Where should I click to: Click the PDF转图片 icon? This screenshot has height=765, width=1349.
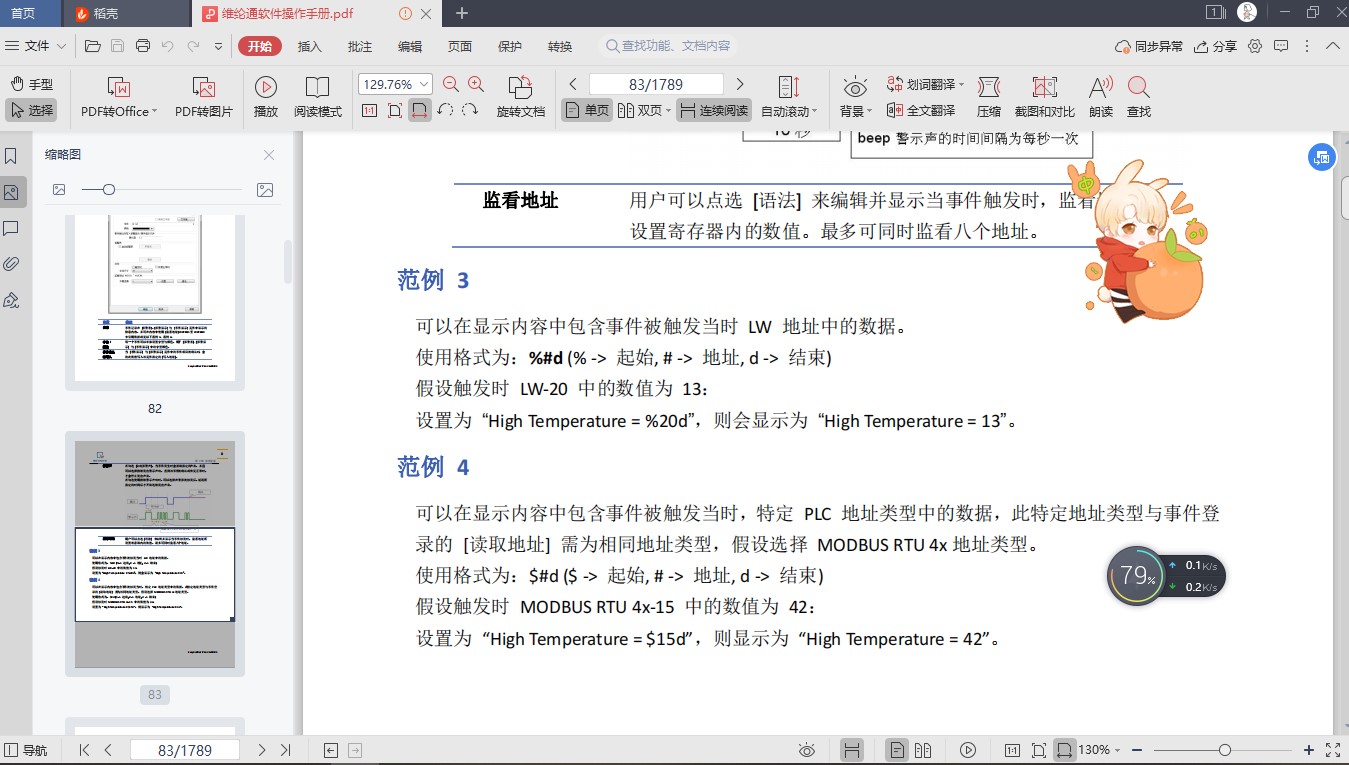[x=203, y=88]
